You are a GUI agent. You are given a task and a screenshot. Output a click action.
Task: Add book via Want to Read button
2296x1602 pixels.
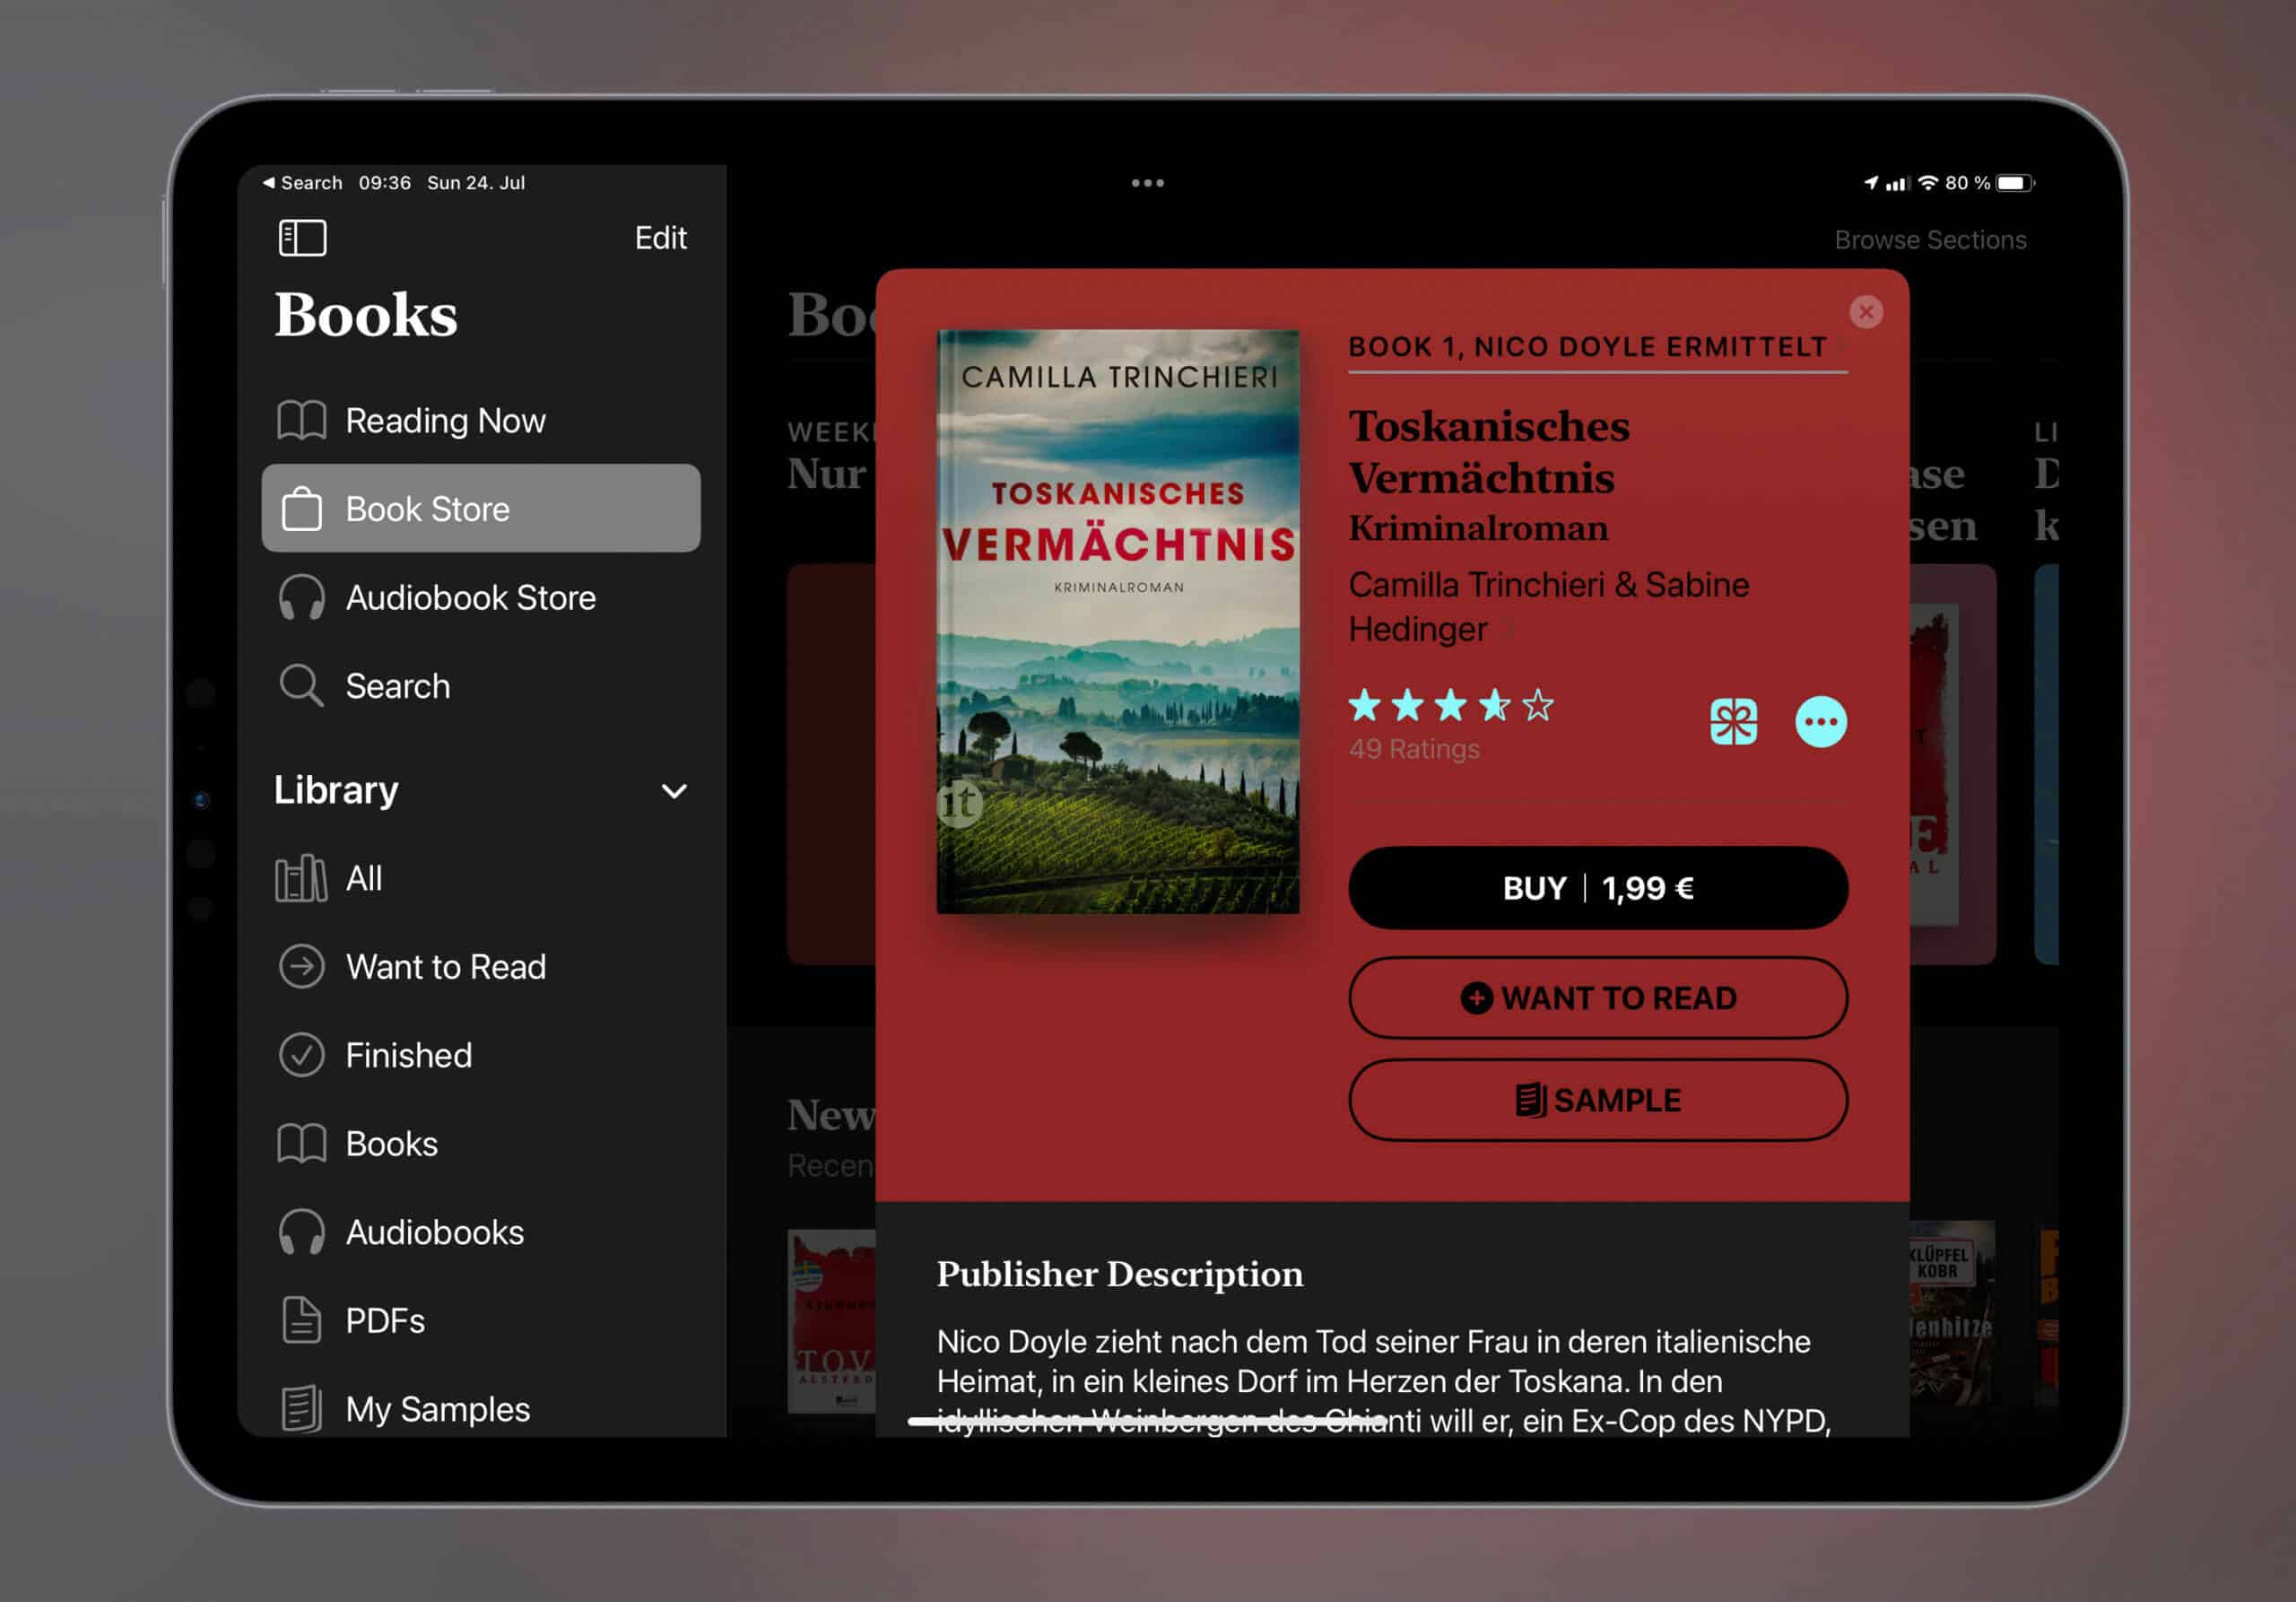pos(1598,998)
